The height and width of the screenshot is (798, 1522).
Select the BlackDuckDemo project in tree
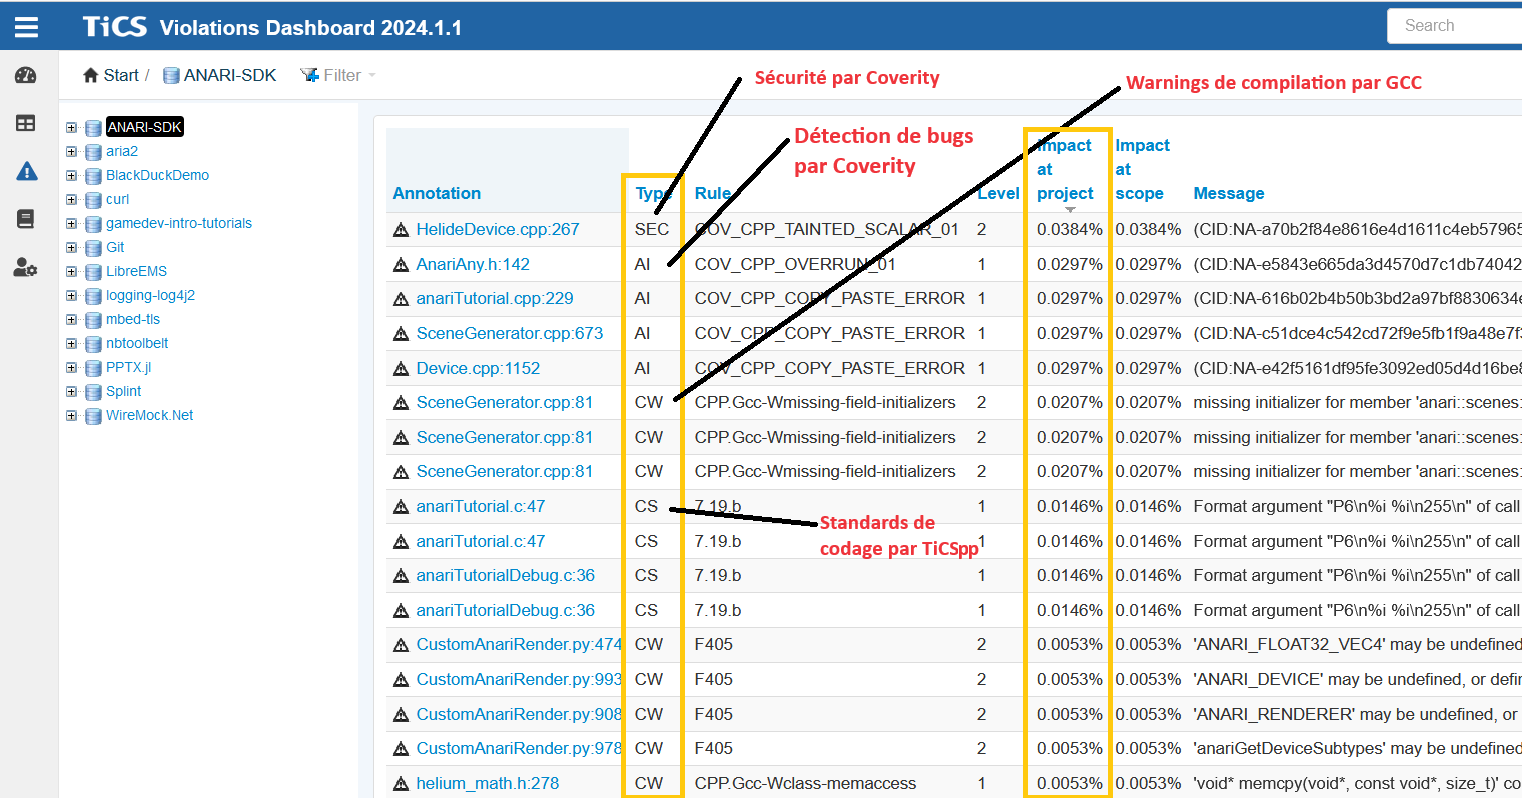[158, 175]
